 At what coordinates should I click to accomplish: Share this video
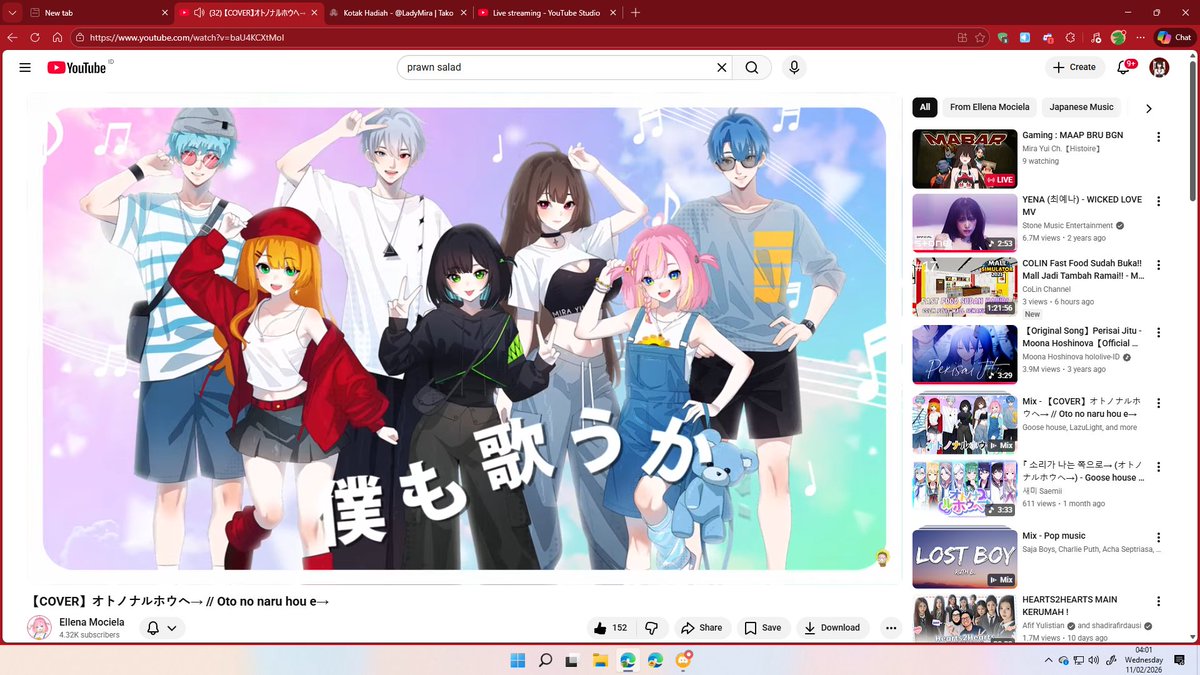tap(700, 628)
